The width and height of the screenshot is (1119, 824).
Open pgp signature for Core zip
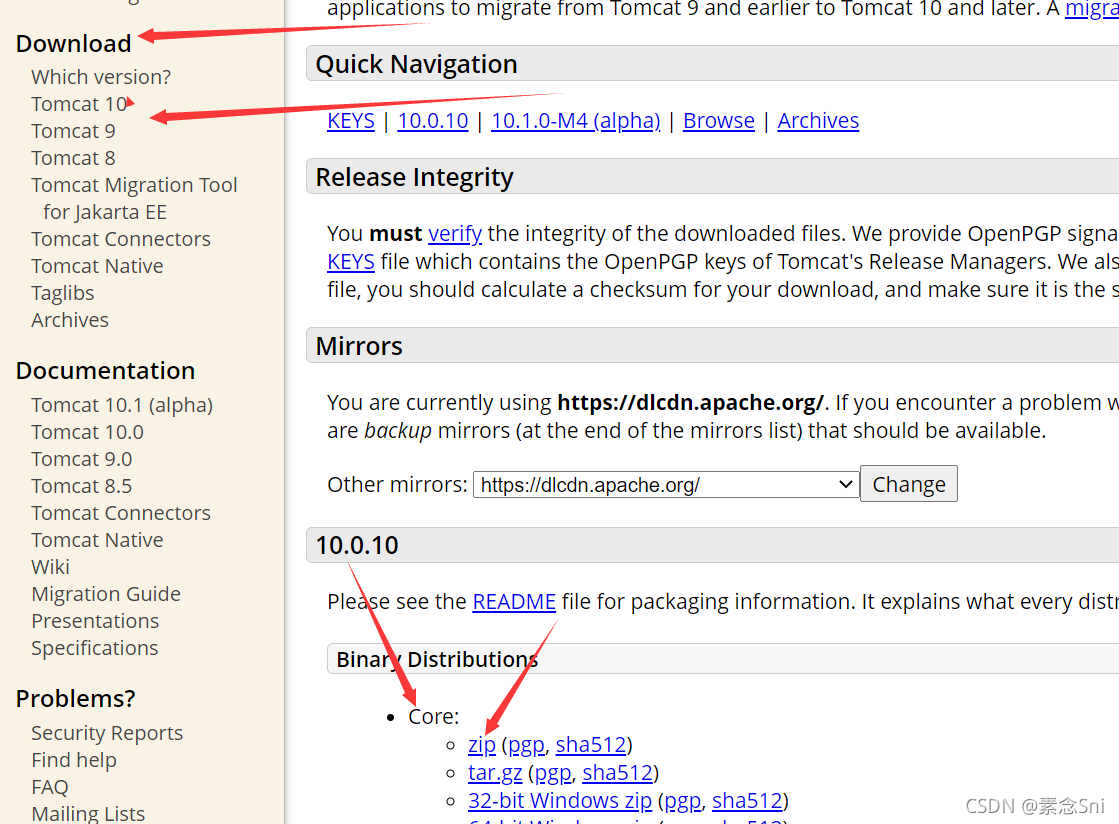tap(526, 745)
